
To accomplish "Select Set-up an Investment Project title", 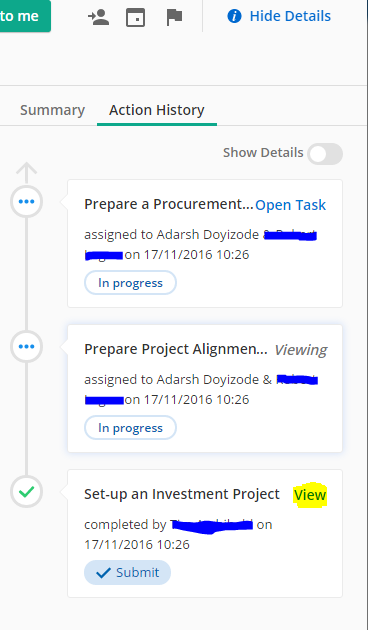I will [182, 494].
